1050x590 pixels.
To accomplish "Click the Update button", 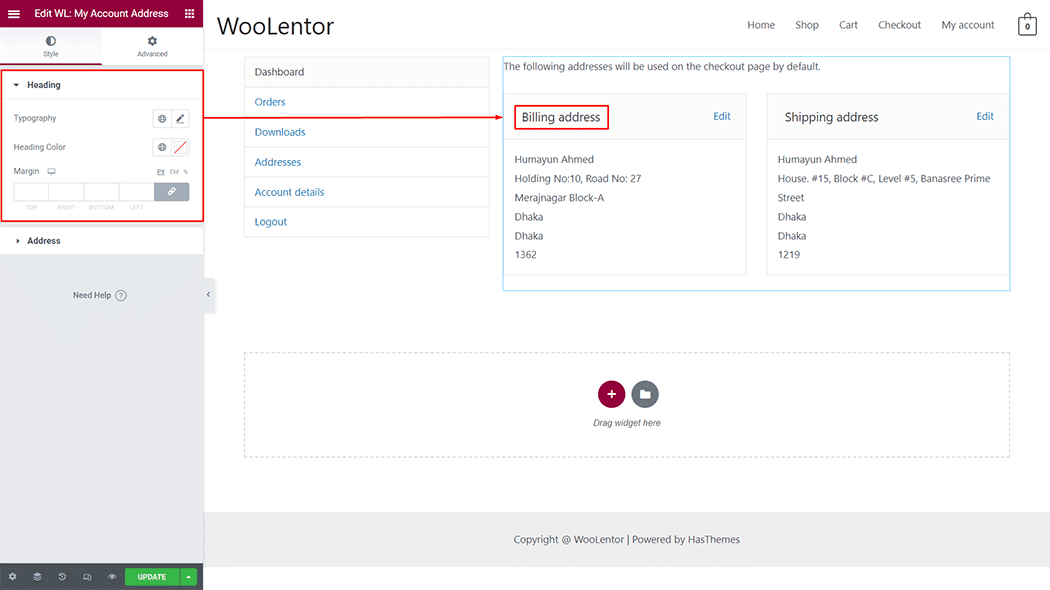I will point(152,577).
